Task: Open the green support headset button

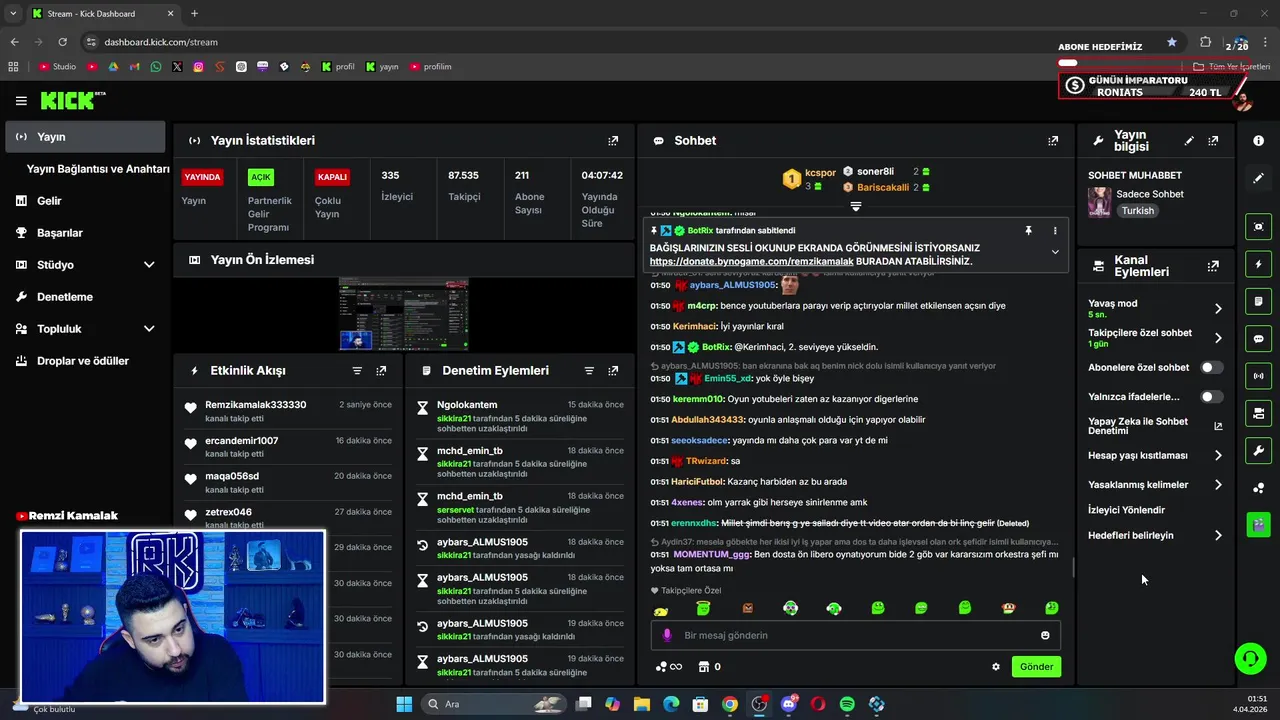Action: (x=1250, y=658)
